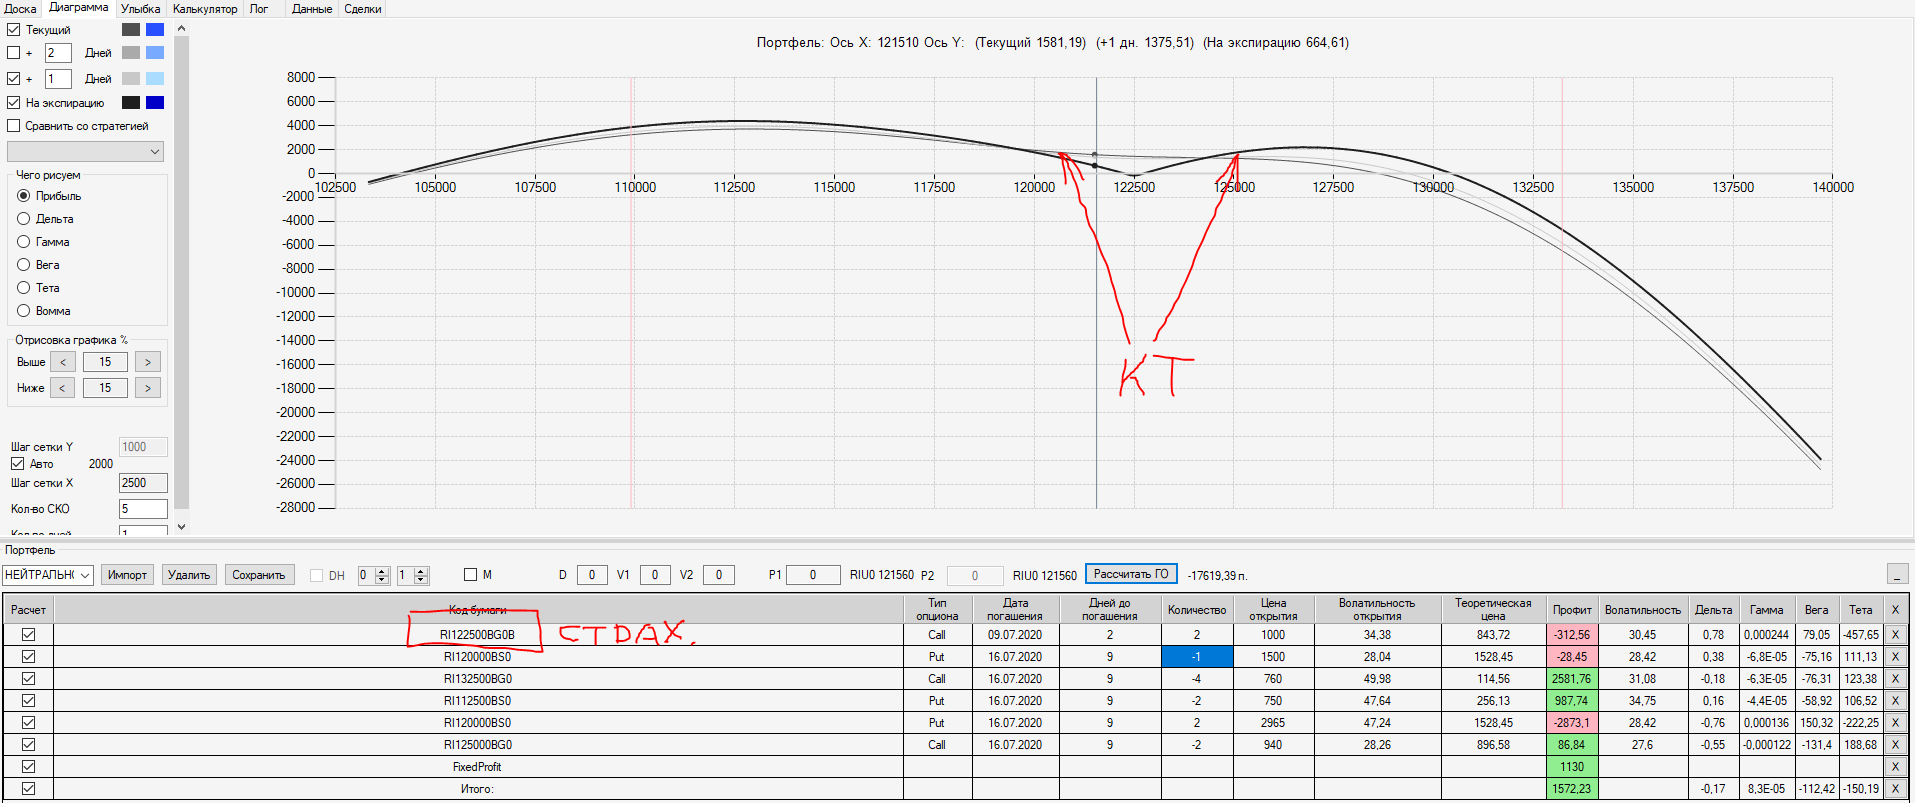Toggle the Текущий curve checkbox
This screenshot has height=803, width=1915.
[14, 30]
